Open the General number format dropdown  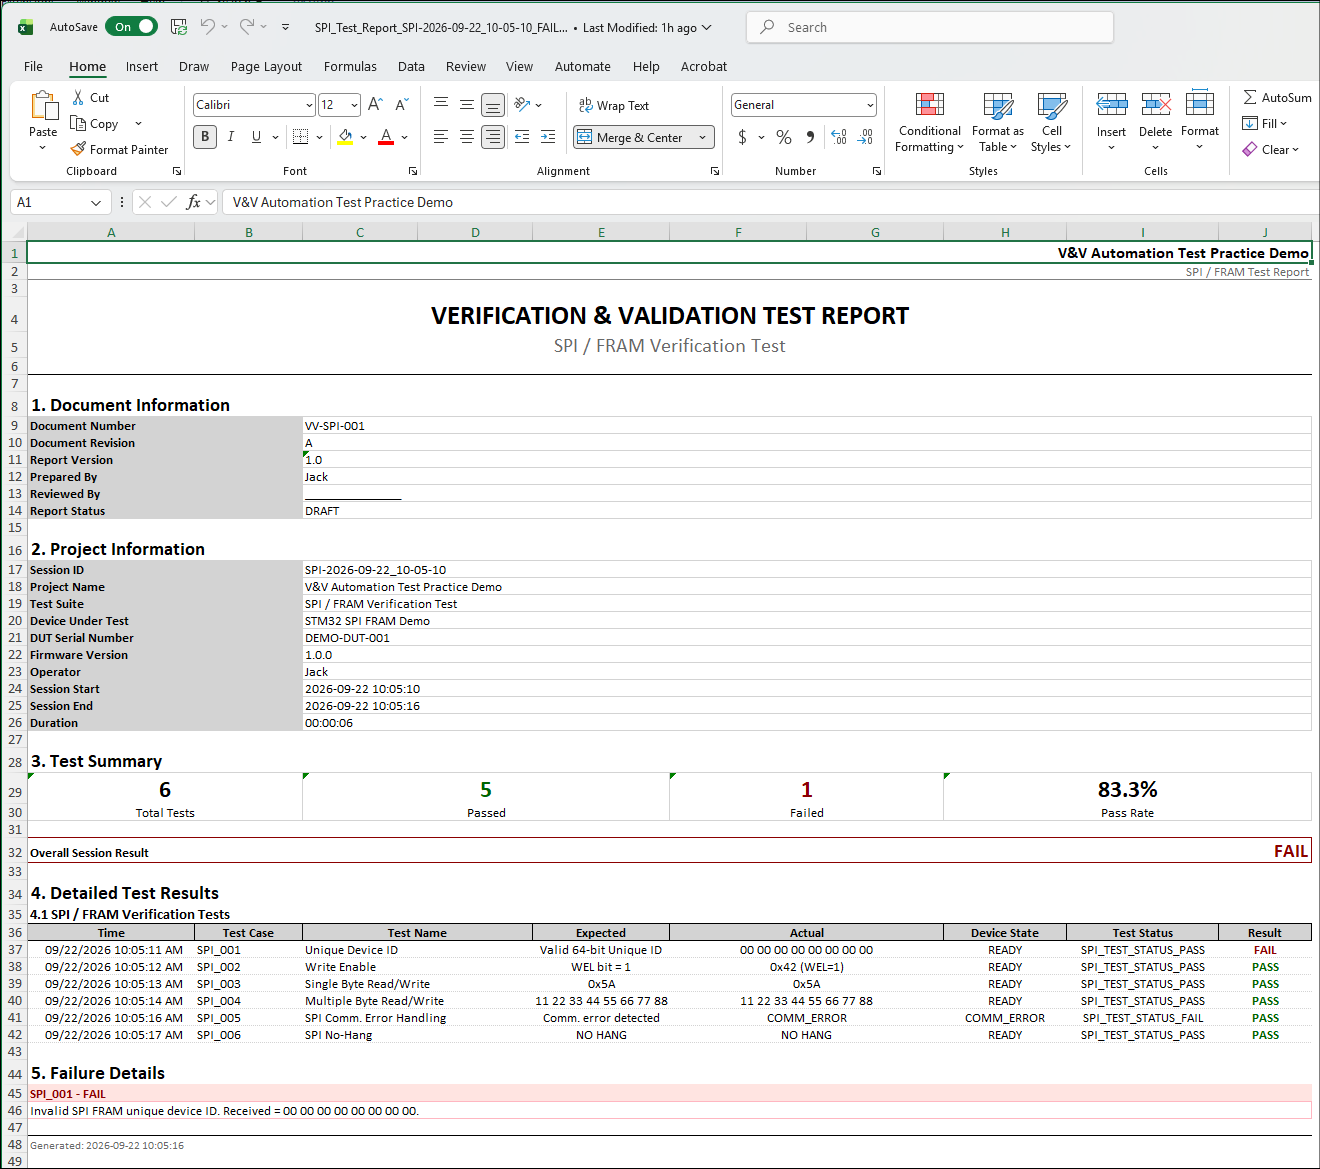(870, 105)
